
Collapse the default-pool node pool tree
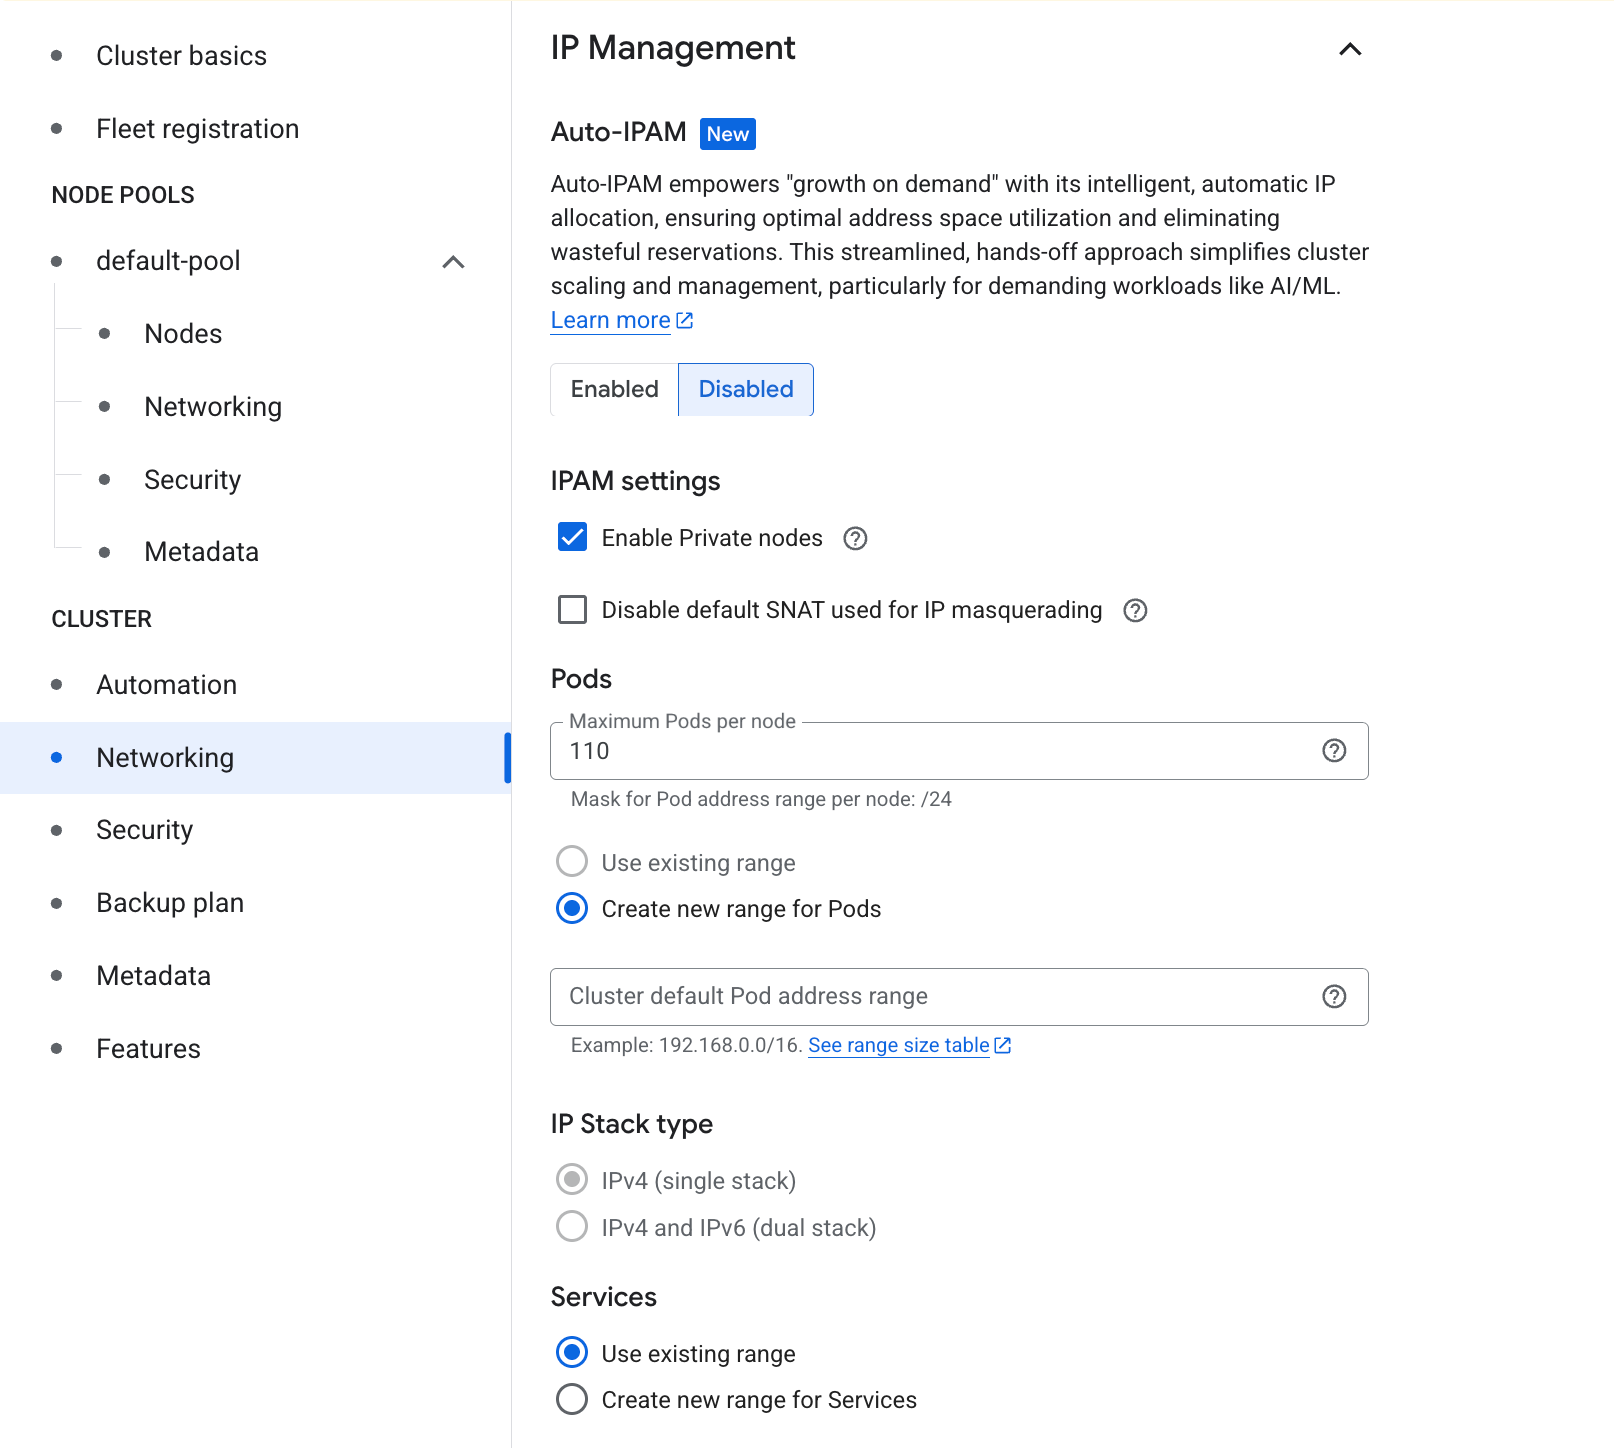[x=453, y=262]
